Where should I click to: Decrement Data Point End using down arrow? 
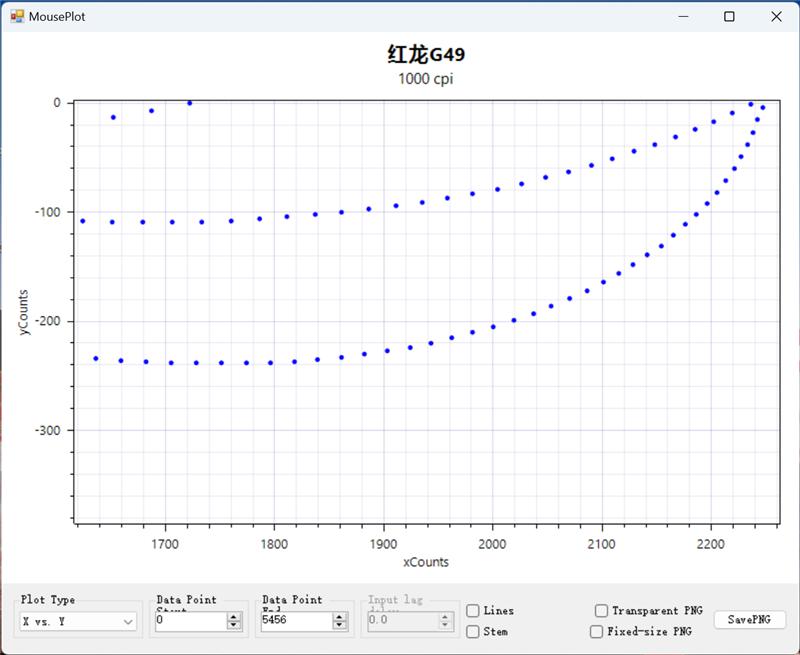(x=340, y=625)
